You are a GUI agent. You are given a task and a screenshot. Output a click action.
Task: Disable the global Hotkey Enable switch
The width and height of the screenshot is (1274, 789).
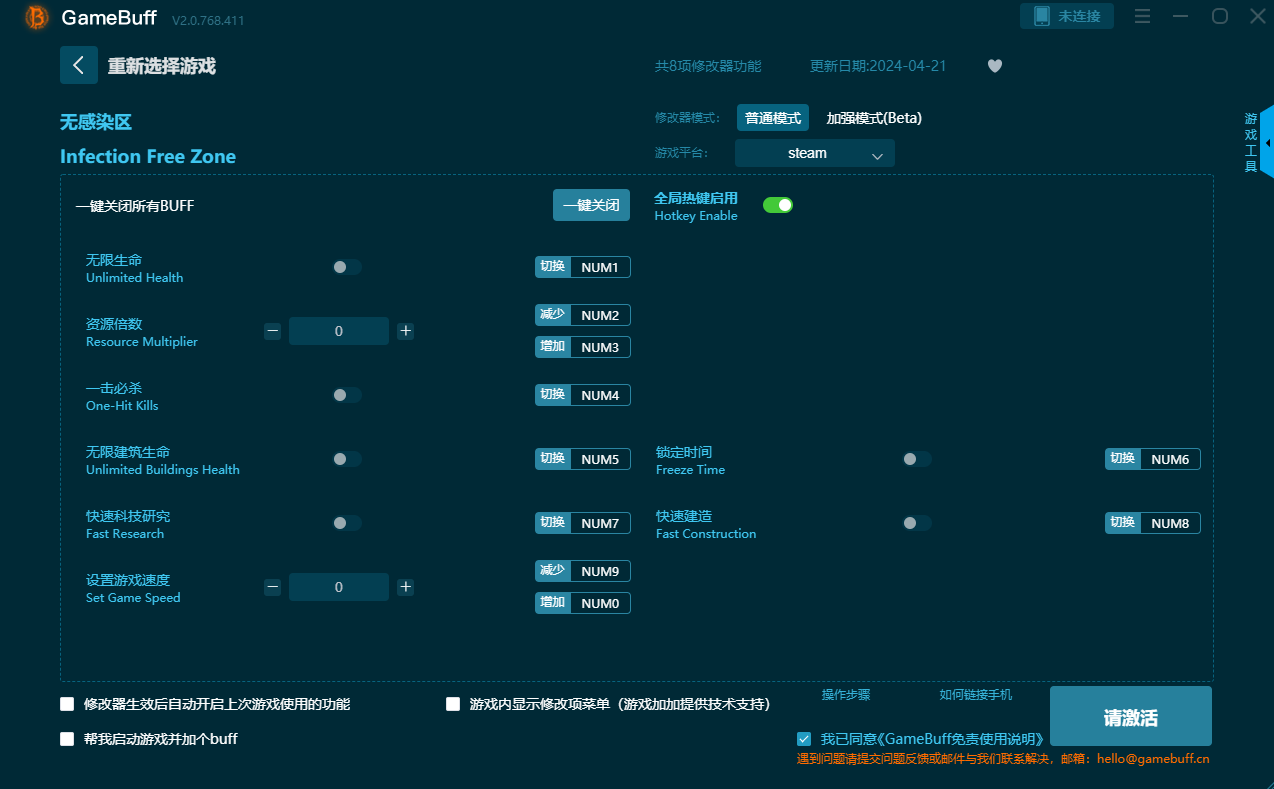click(778, 205)
